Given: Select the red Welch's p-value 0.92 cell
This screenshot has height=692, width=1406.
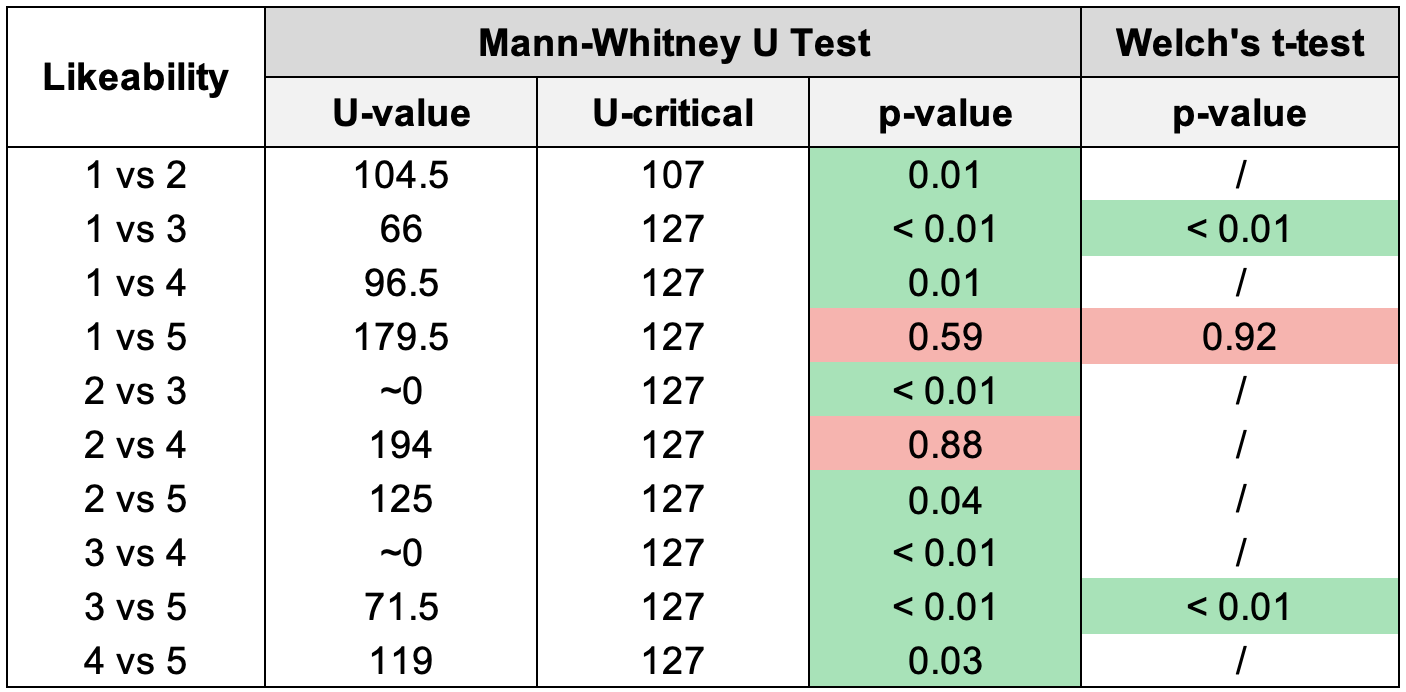Looking at the screenshot, I should point(1240,337).
